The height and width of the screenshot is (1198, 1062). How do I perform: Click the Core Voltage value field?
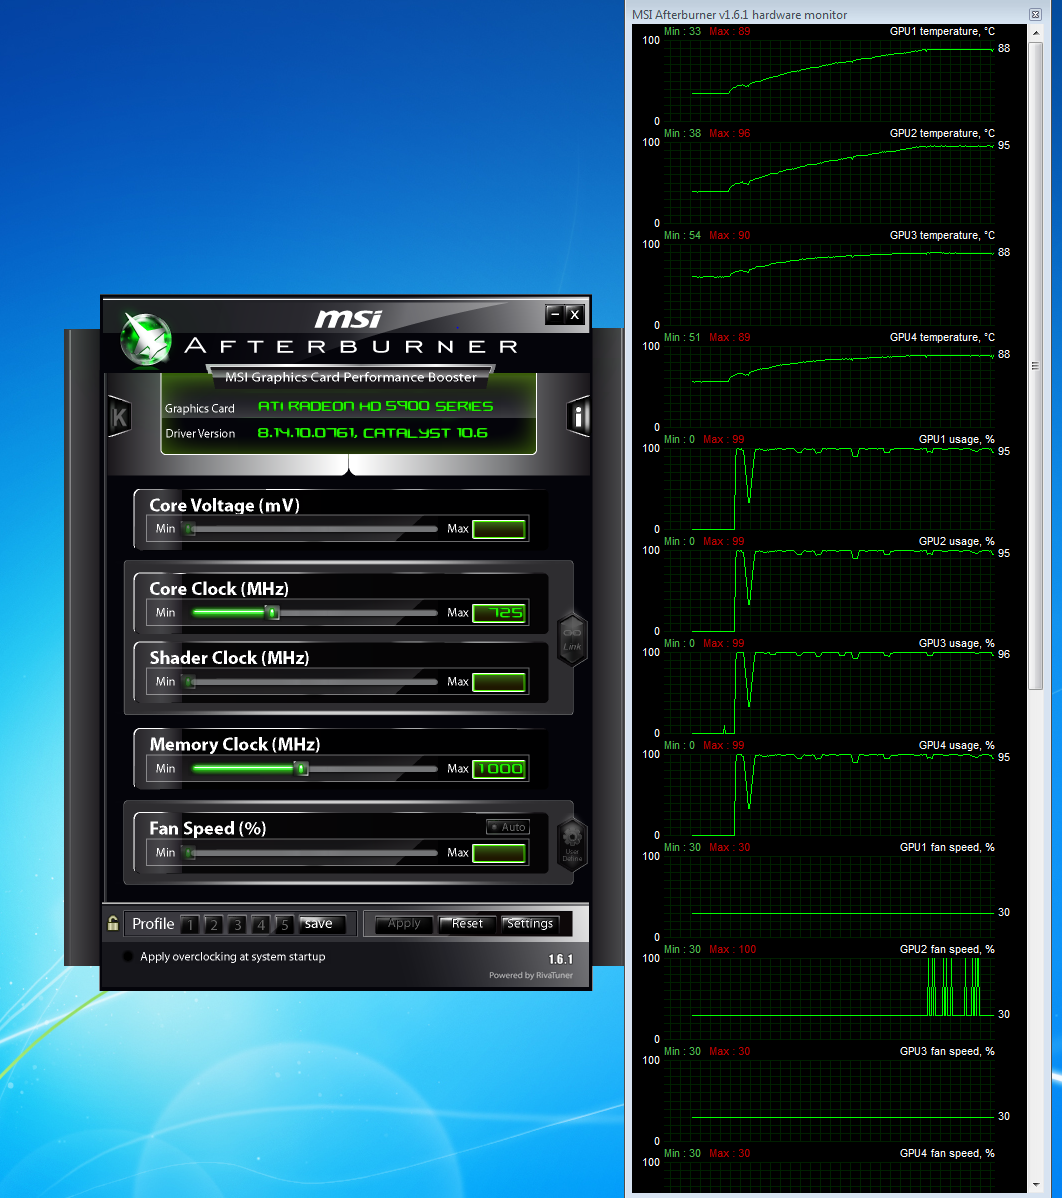[x=499, y=529]
